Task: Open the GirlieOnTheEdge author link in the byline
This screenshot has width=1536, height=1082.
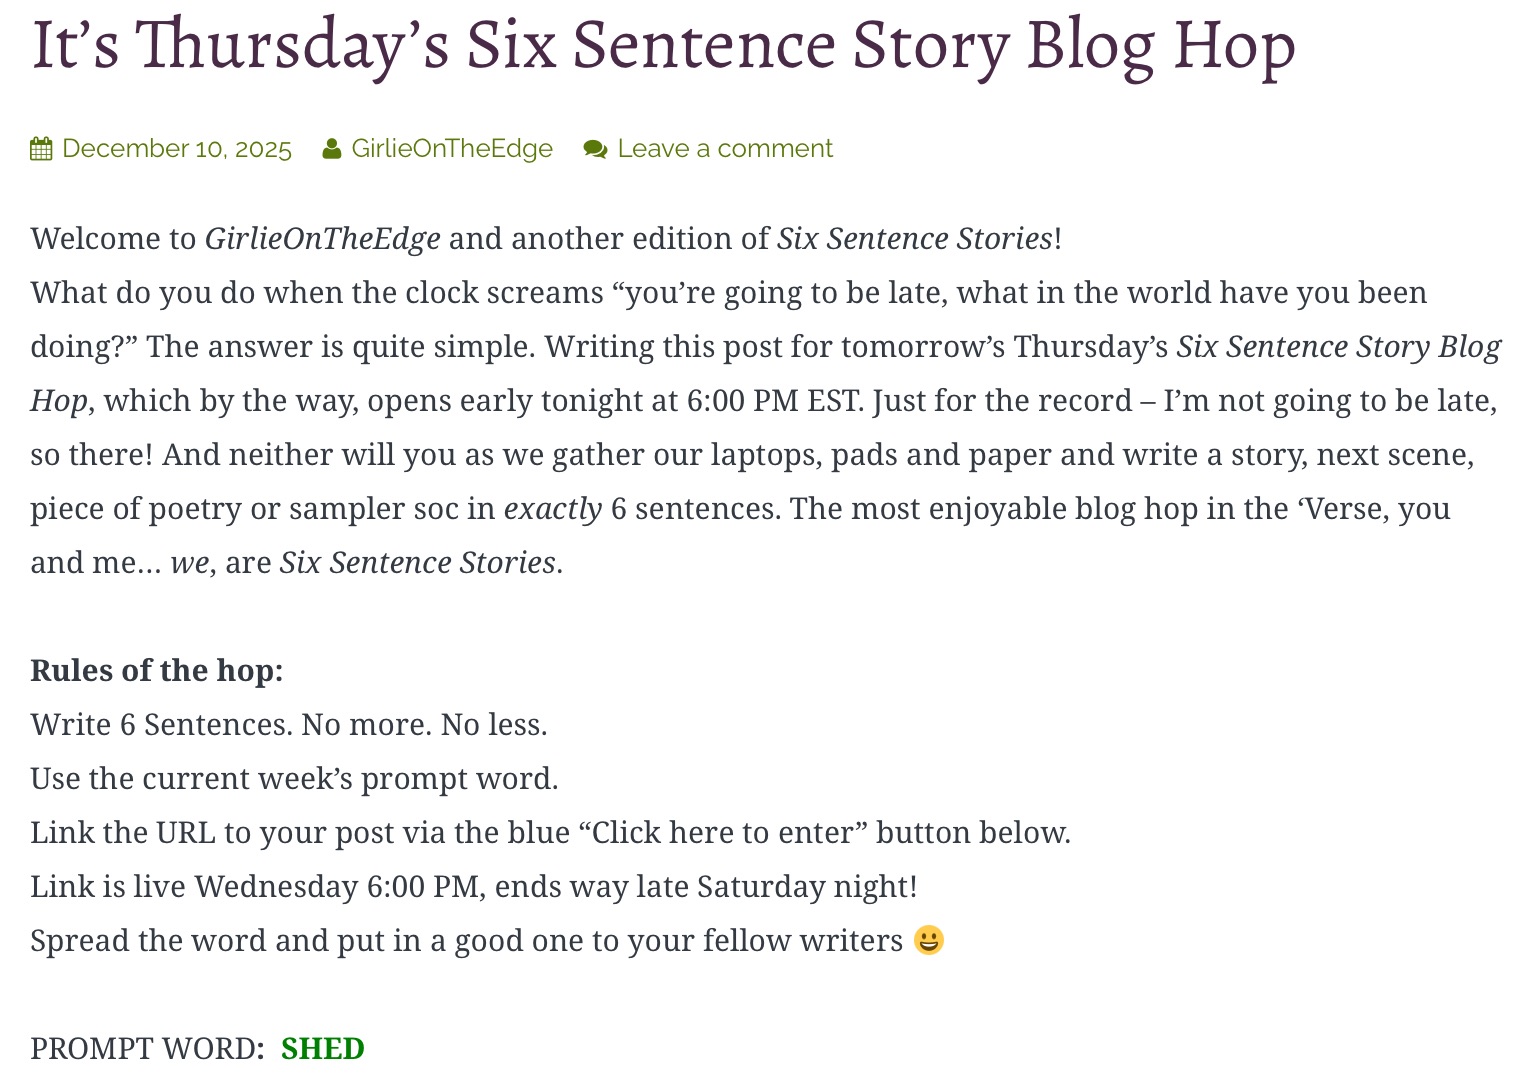Action: point(451,149)
